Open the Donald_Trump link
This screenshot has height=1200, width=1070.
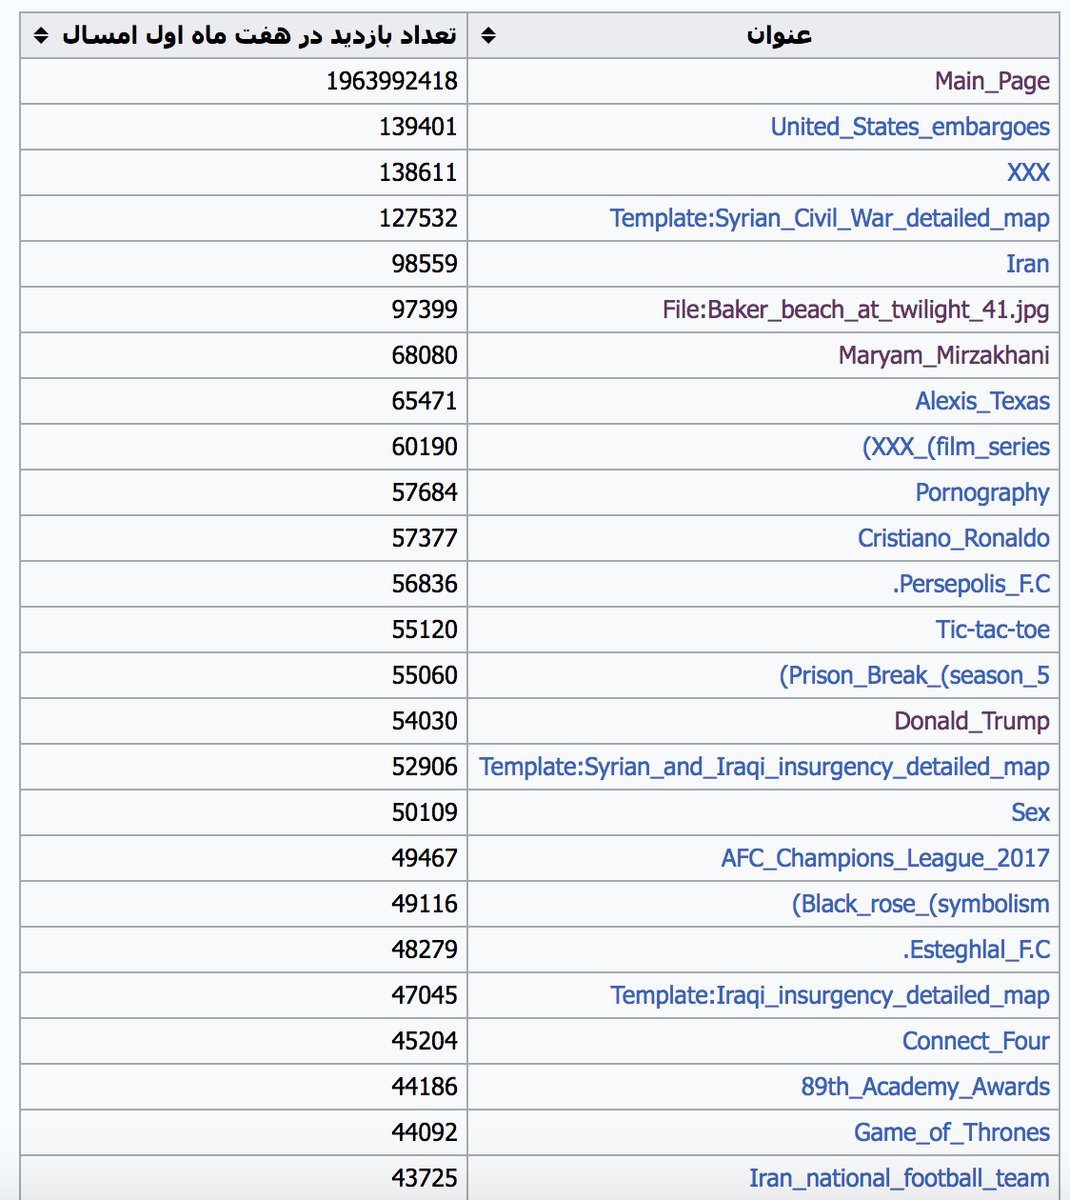pyautogui.click(x=972, y=721)
